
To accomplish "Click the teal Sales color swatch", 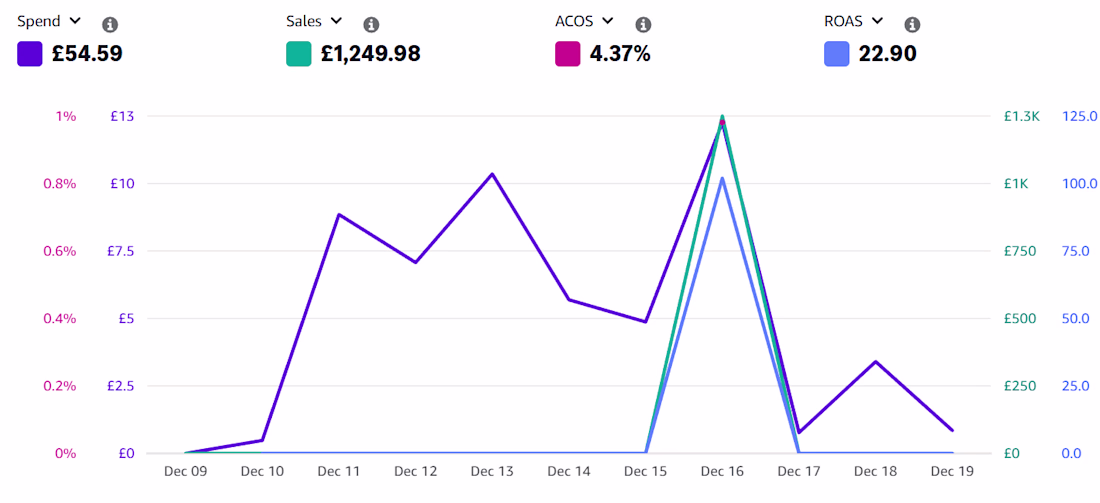I will pyautogui.click(x=298, y=54).
